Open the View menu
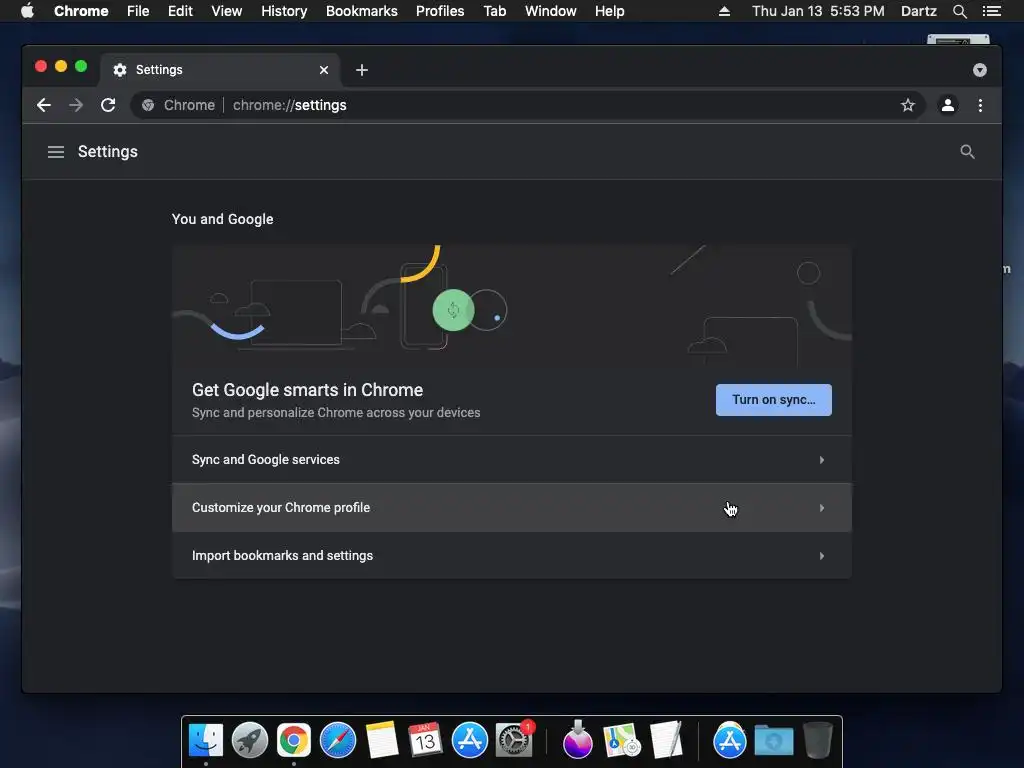 [x=227, y=11]
